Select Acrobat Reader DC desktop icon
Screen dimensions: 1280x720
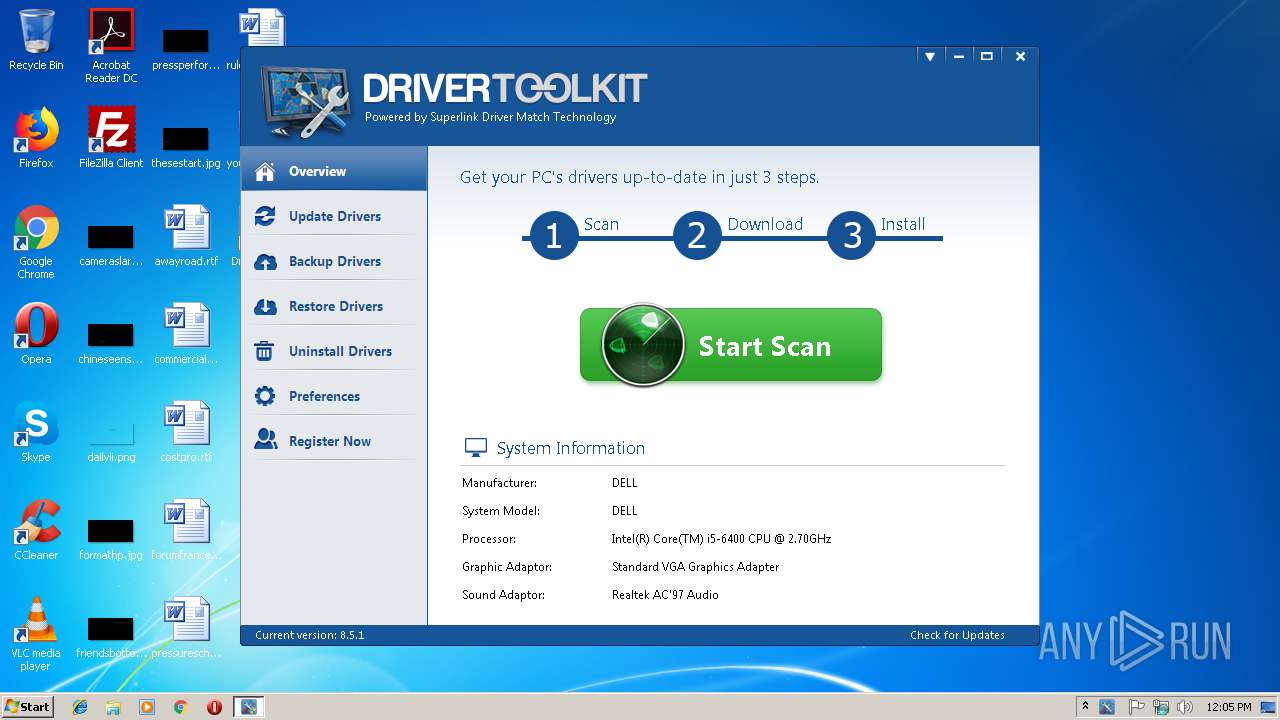click(111, 46)
